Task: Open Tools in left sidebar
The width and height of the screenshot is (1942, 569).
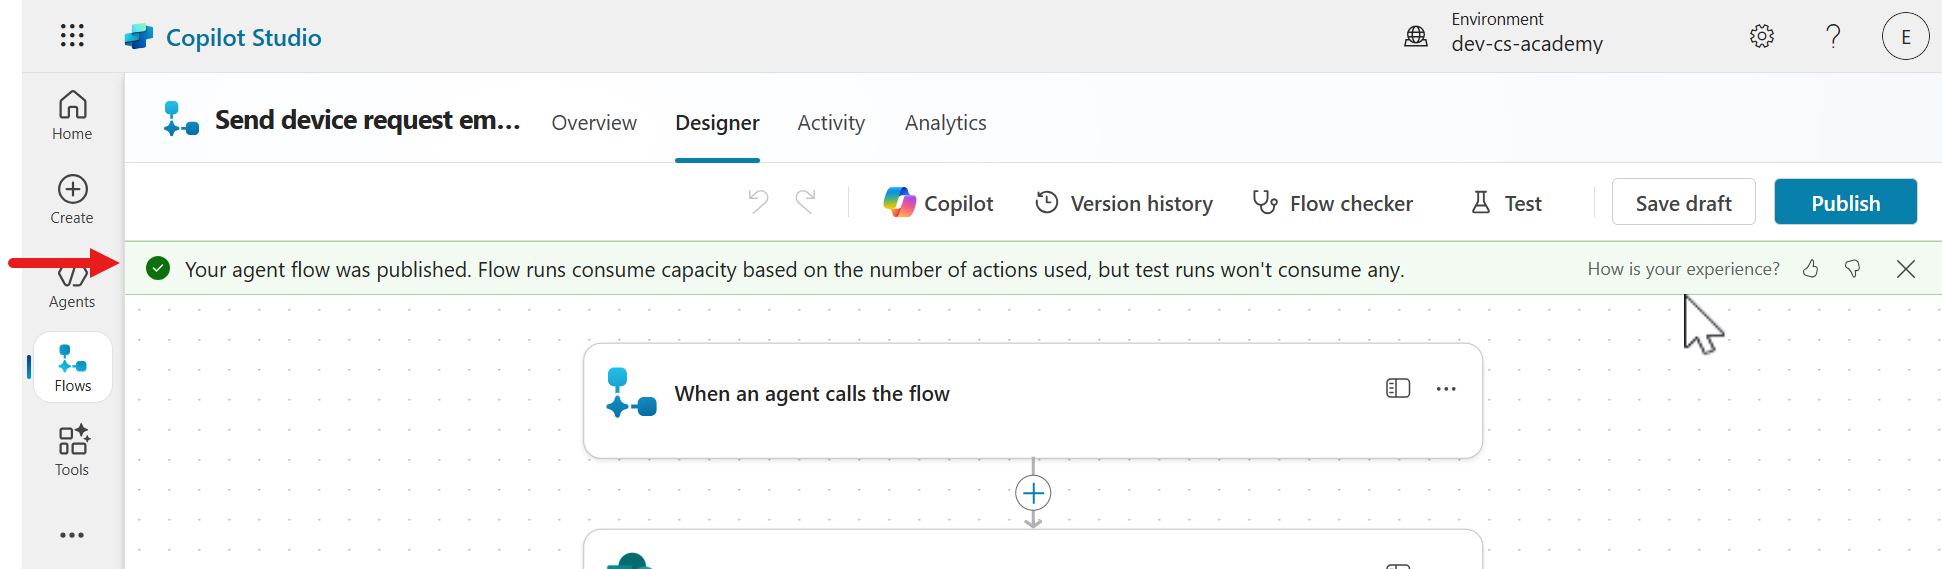Action: pos(72,451)
